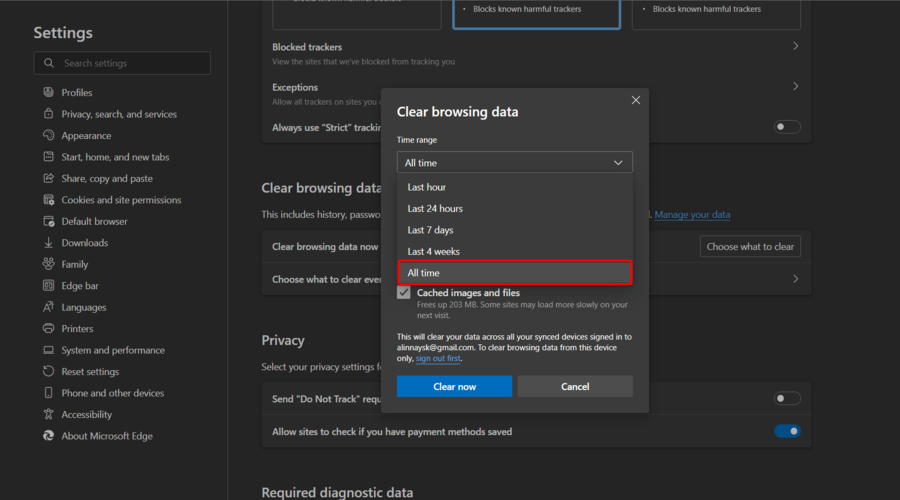This screenshot has height=500, width=900.
Task: Click the About Microsoft Edge logo icon
Action: click(49, 436)
